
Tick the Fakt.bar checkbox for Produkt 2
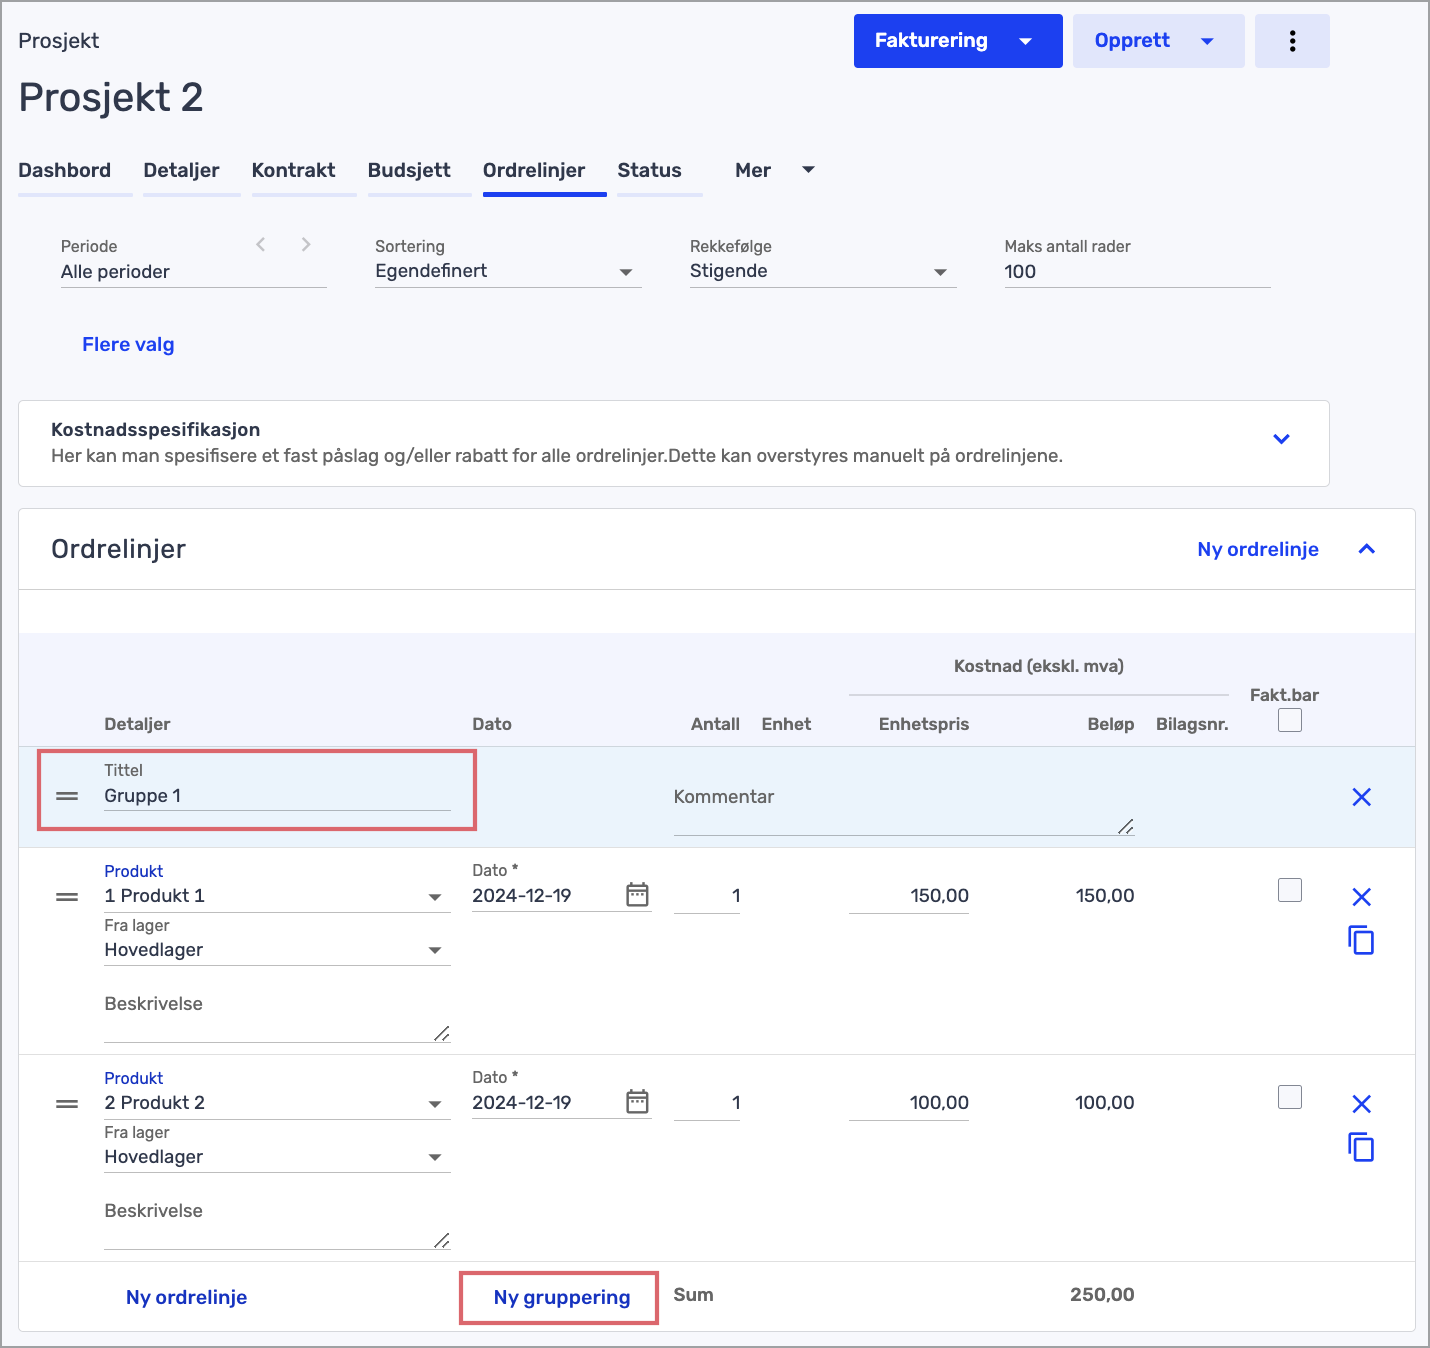(x=1290, y=1097)
